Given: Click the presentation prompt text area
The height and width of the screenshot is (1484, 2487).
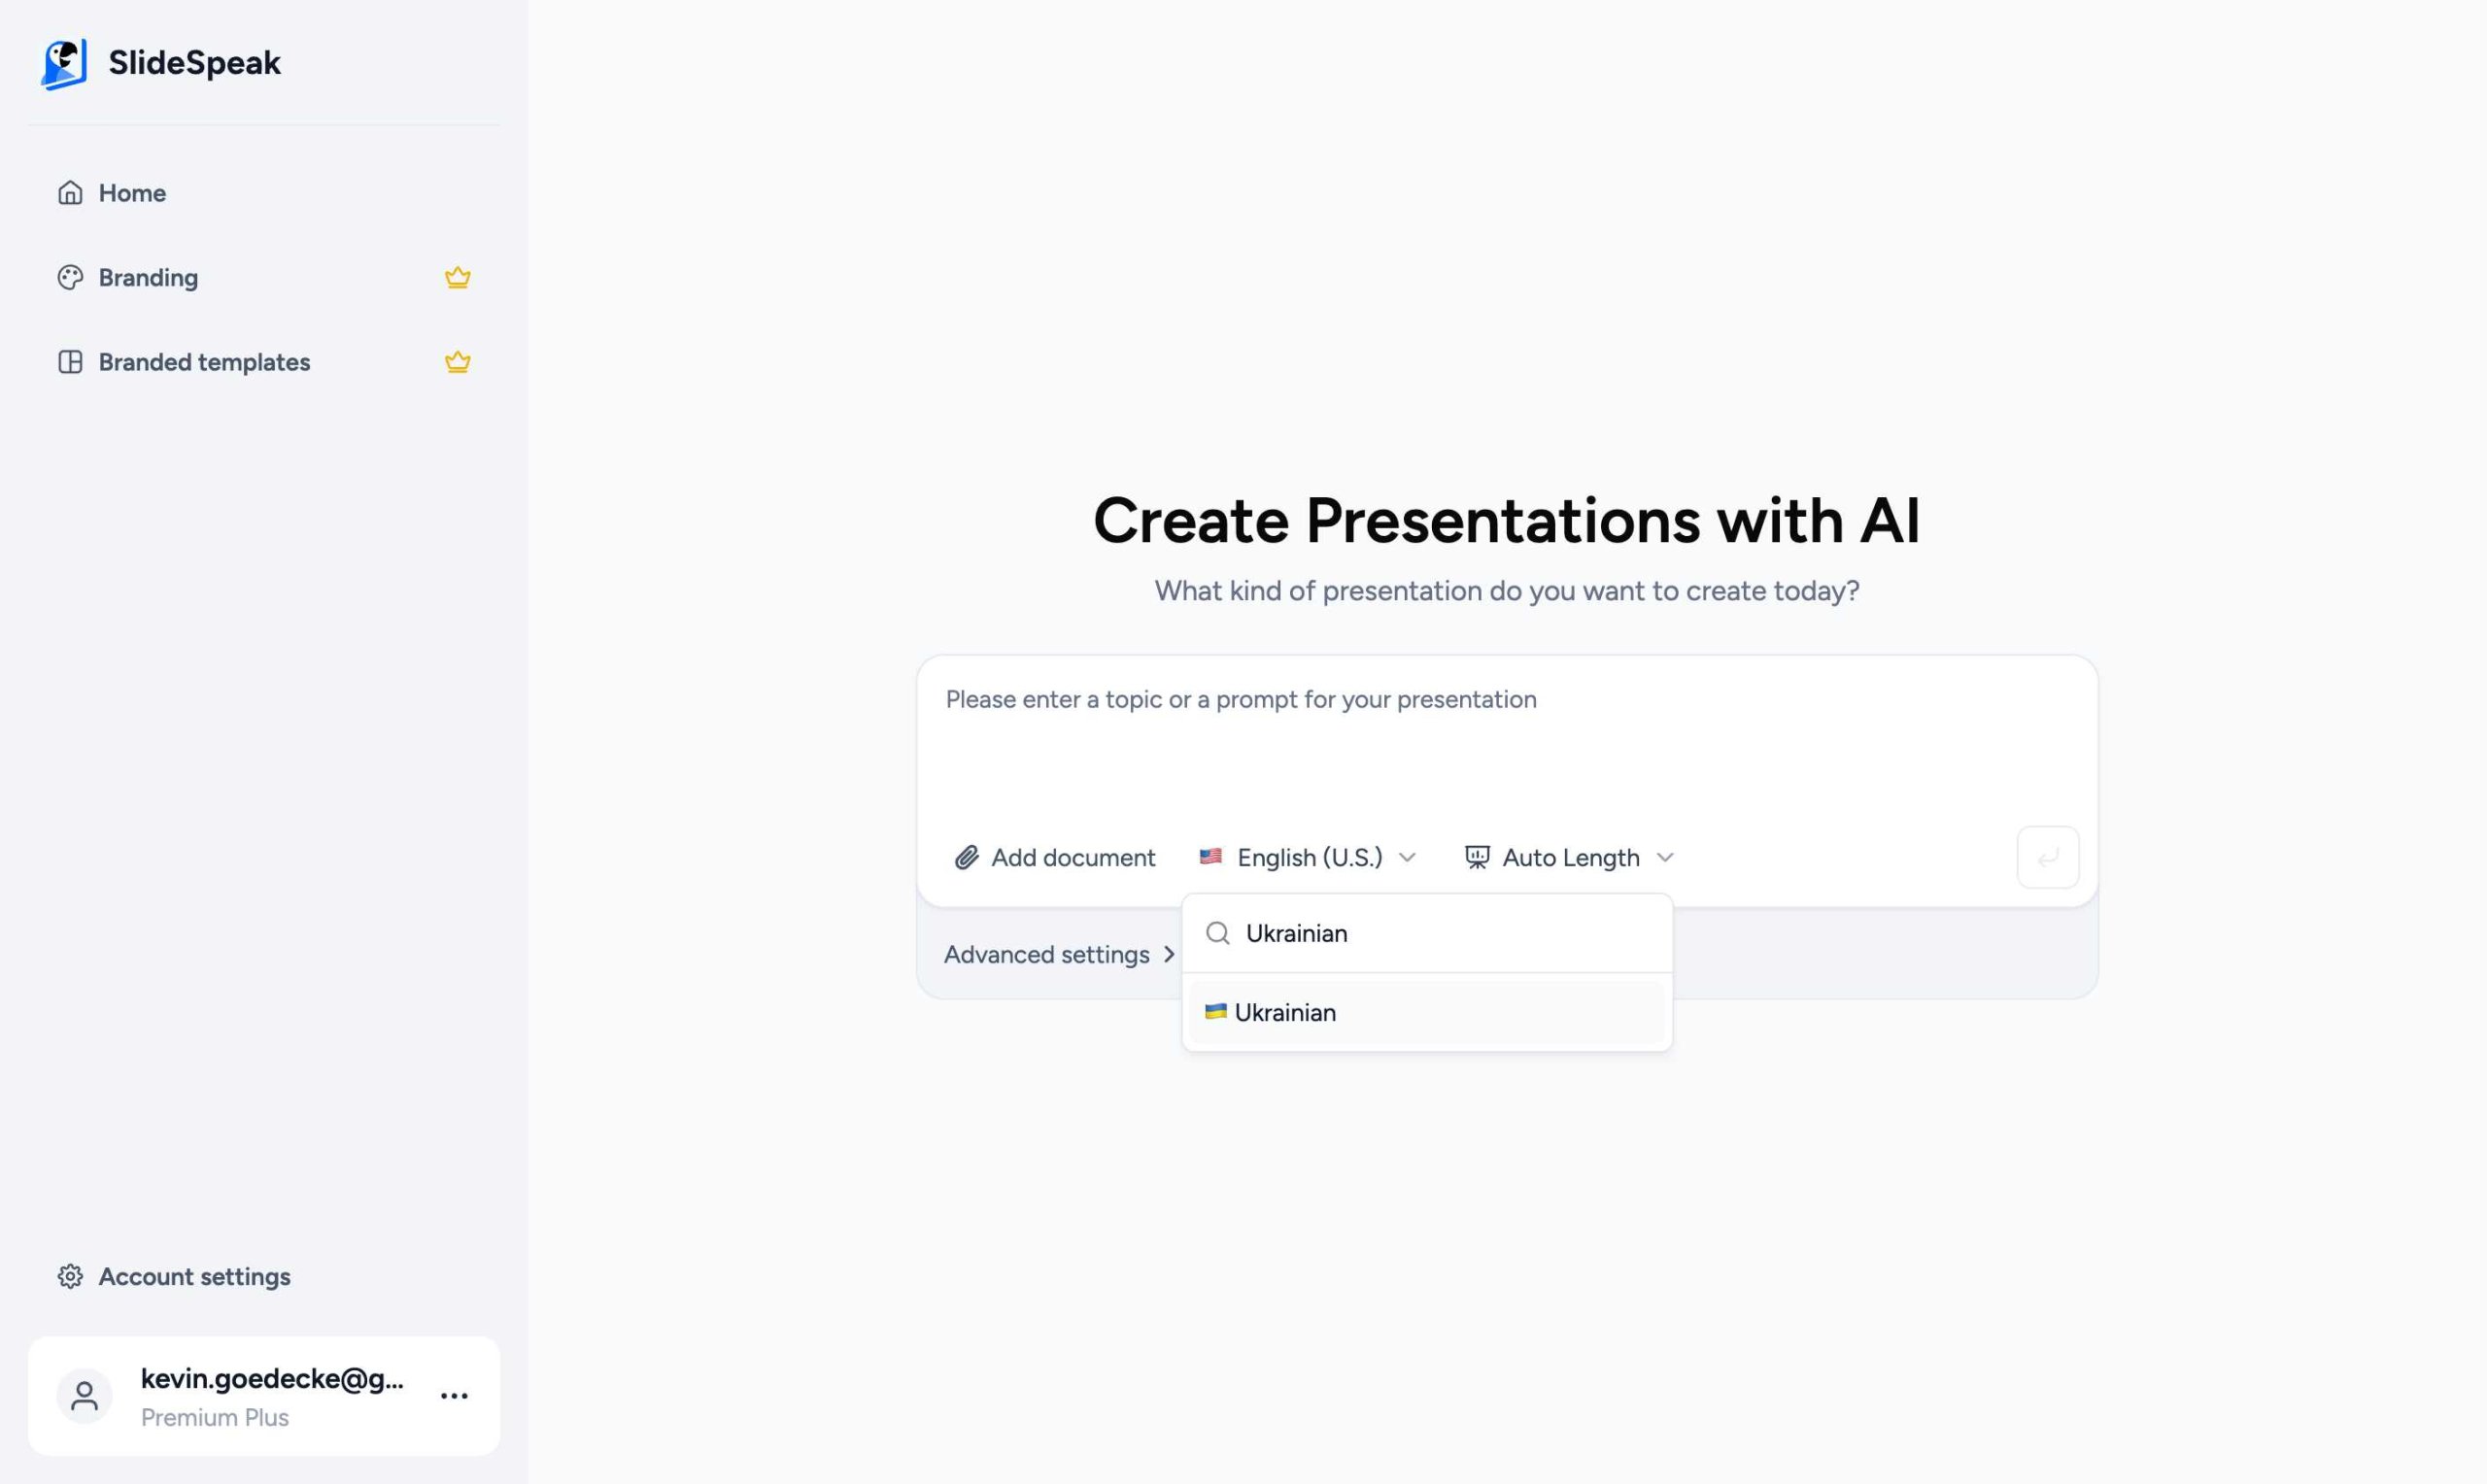Looking at the screenshot, I should click(x=1500, y=740).
